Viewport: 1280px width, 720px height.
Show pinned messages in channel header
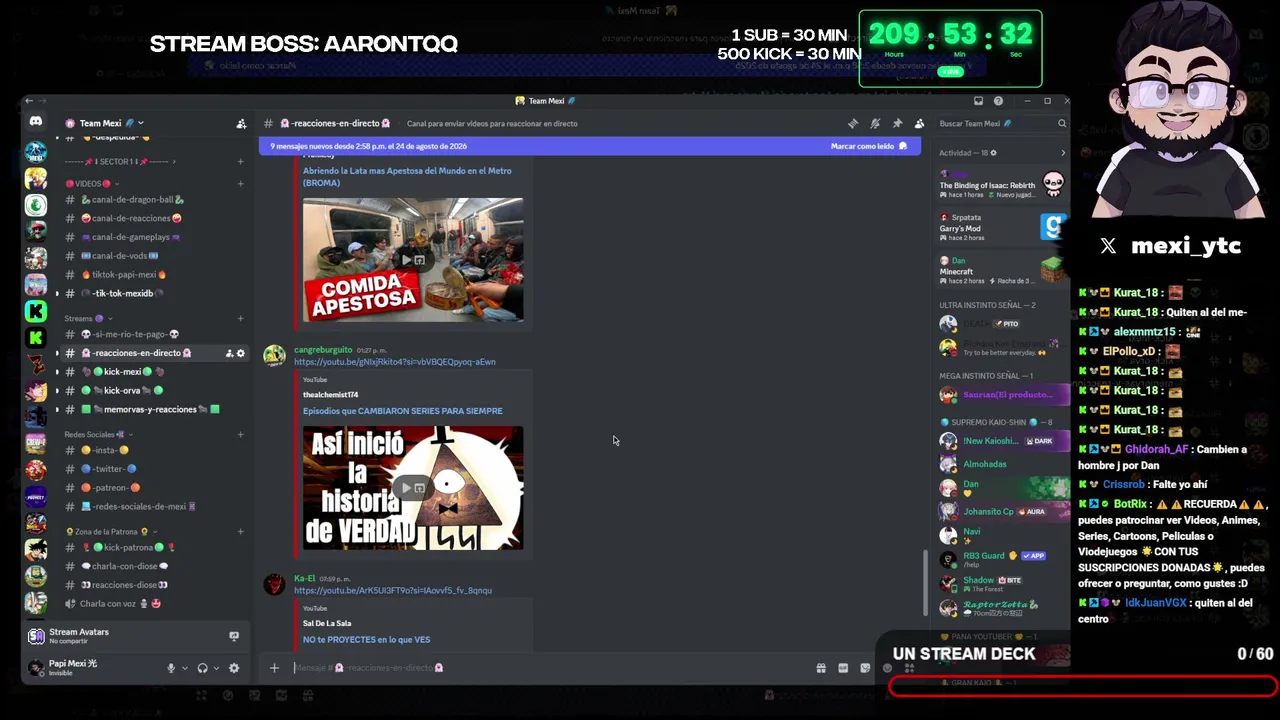point(897,124)
